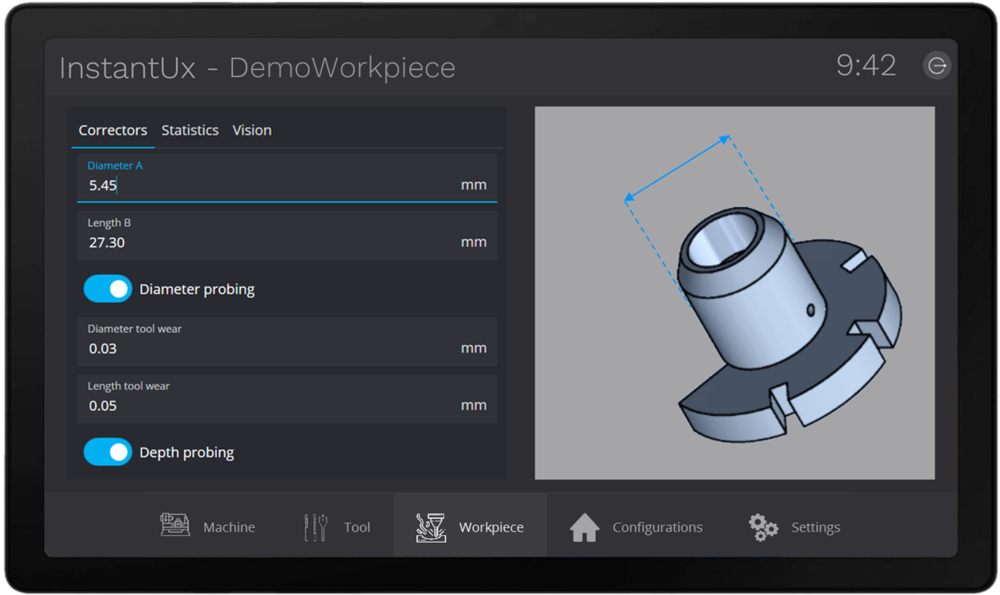Click the Settings gears icon

click(x=763, y=527)
